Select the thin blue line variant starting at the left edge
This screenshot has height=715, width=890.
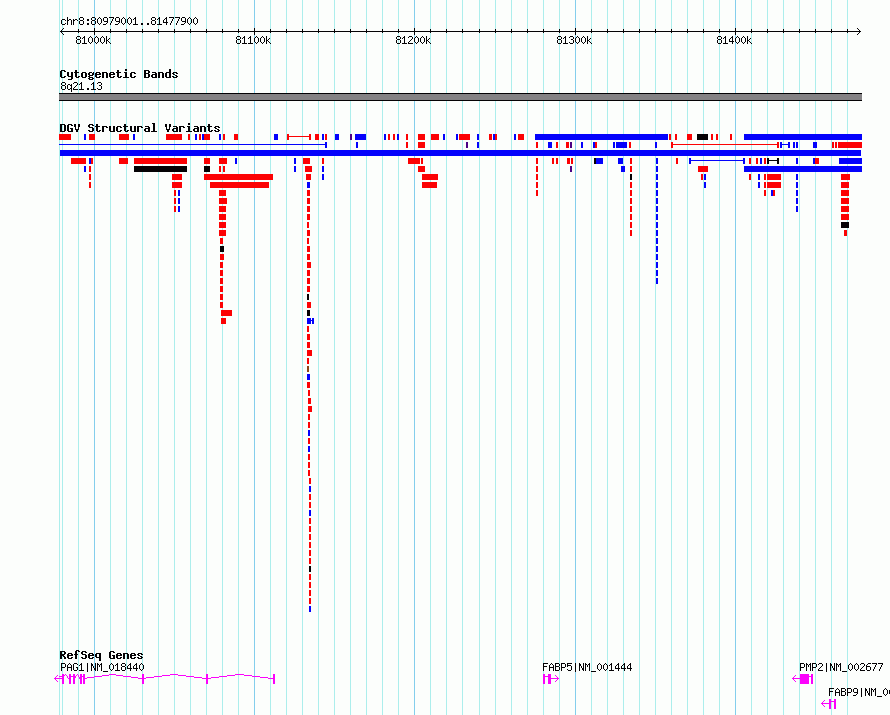(x=193, y=145)
